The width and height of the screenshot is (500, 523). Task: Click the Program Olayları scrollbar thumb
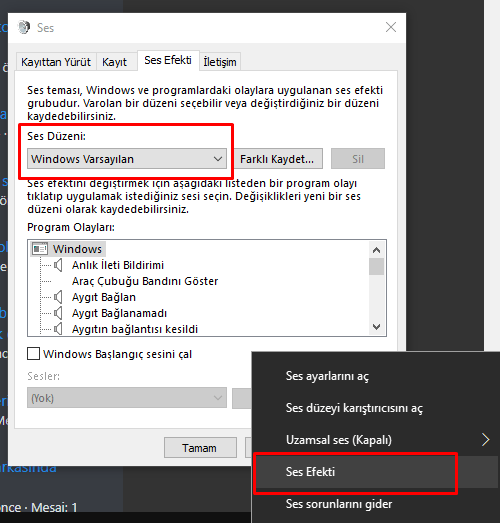point(377,267)
